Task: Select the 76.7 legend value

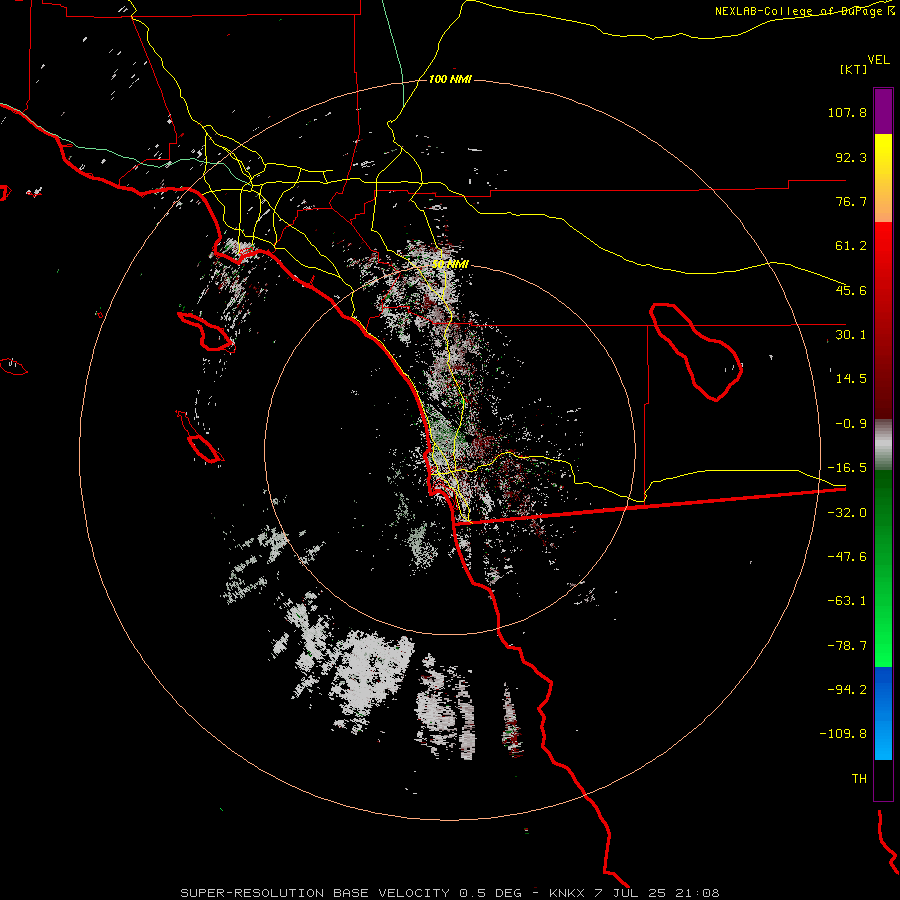Action: point(851,201)
